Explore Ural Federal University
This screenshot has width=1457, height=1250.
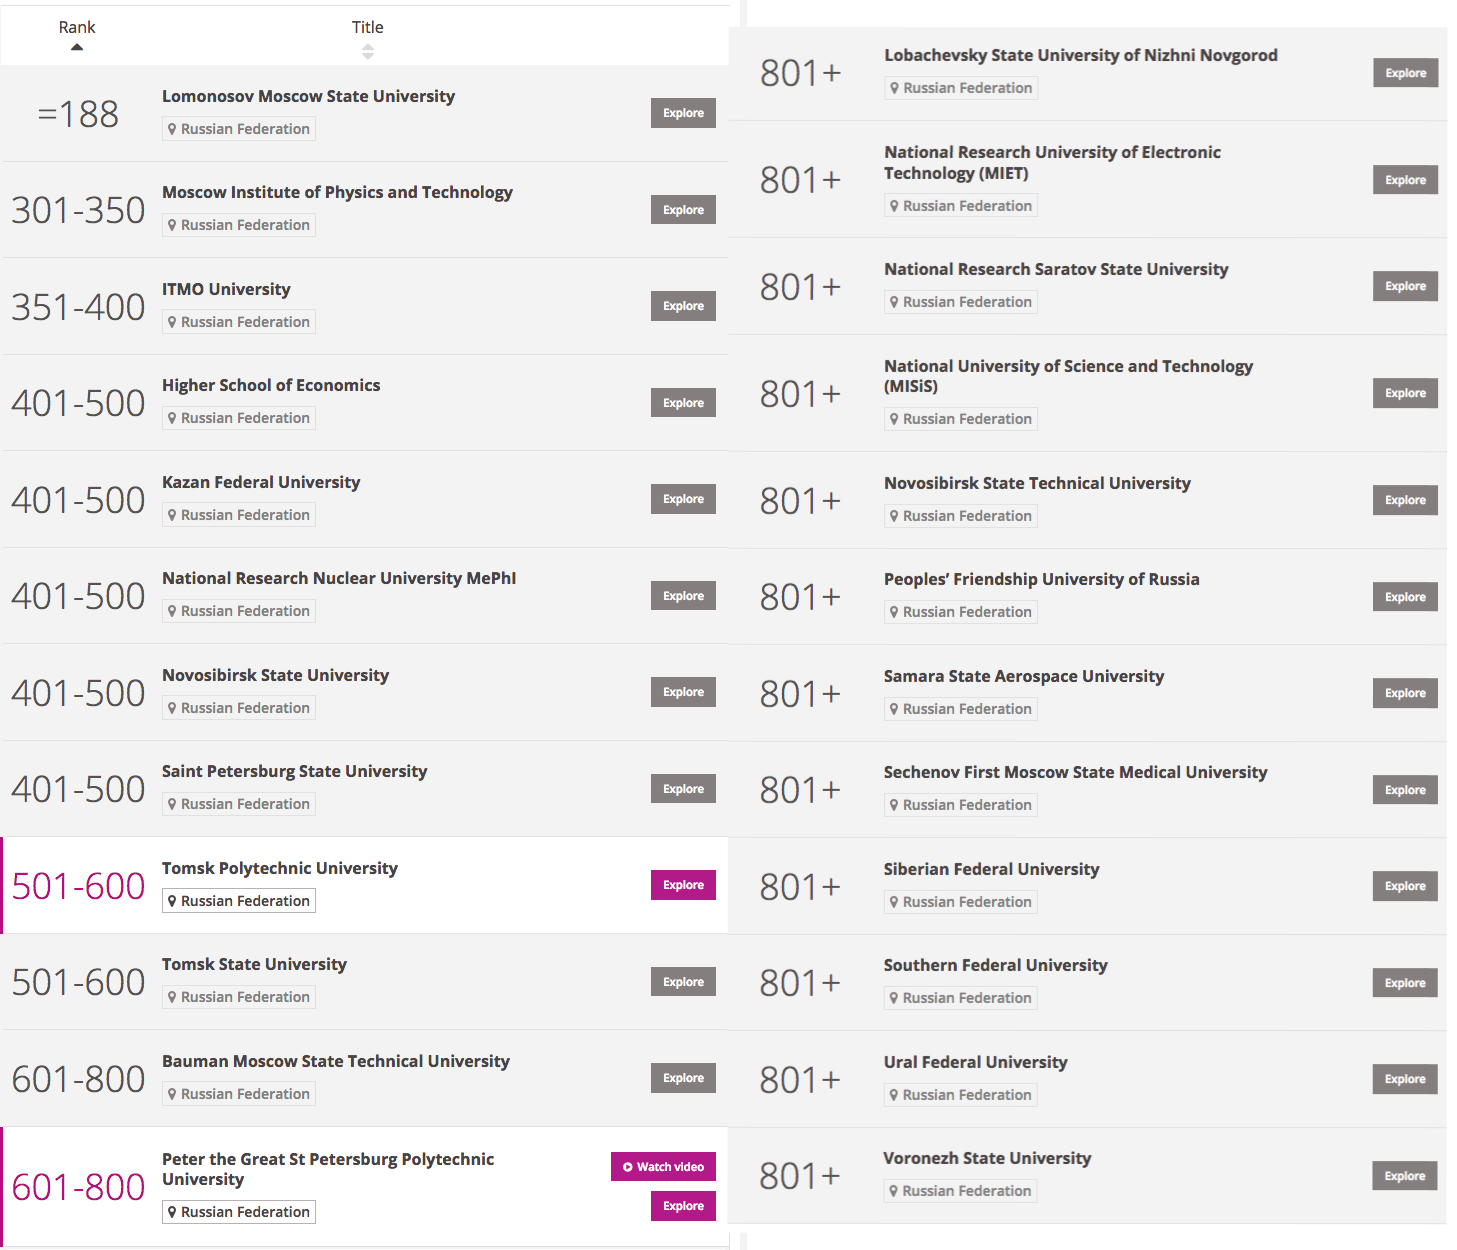(x=1405, y=1079)
